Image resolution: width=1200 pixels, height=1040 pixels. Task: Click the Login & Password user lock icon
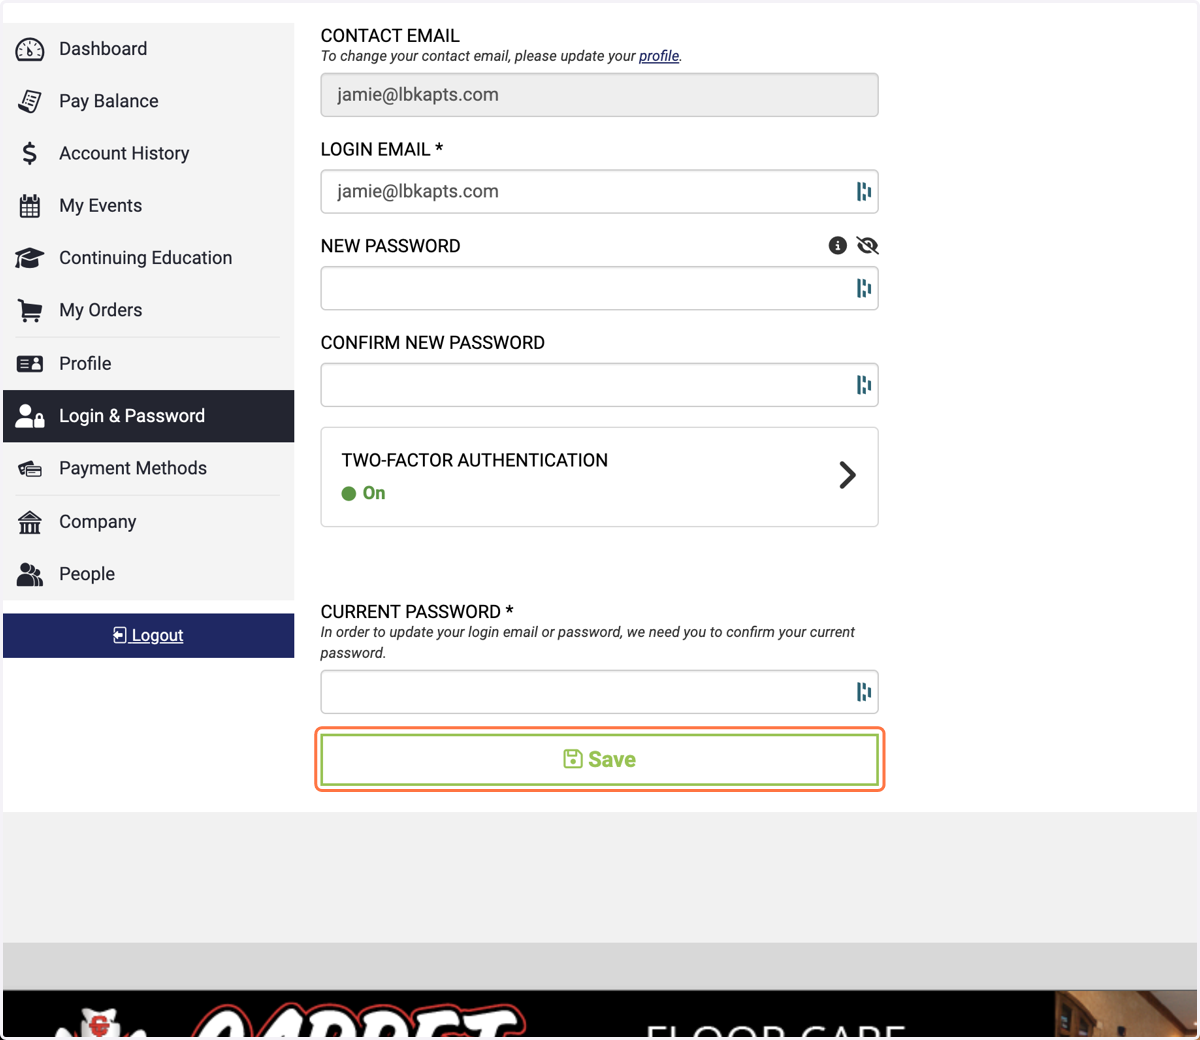pos(30,416)
